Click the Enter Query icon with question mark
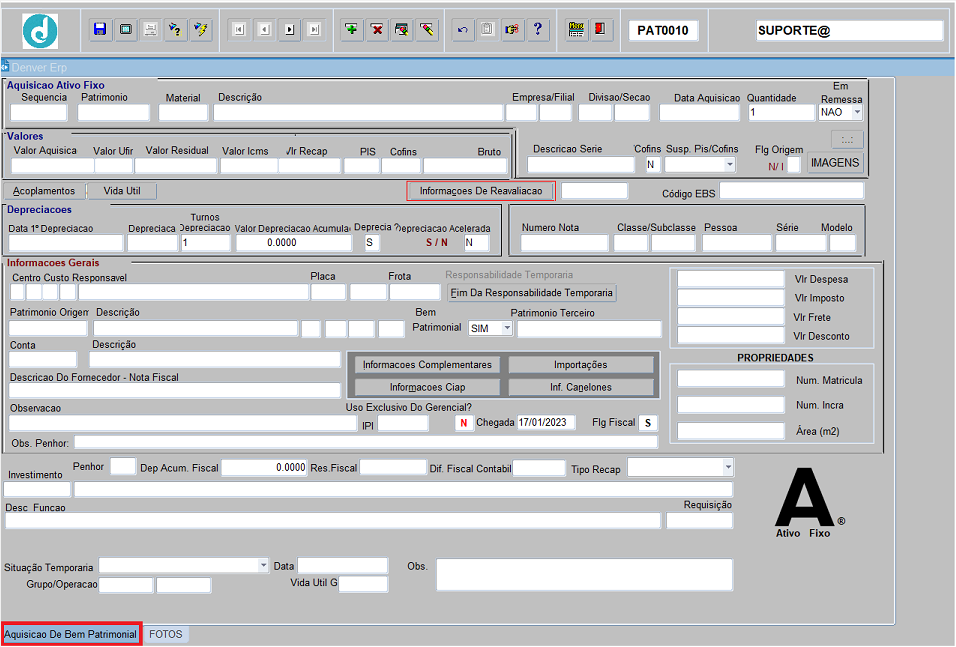Image resolution: width=956 pixels, height=647 pixels. tap(176, 29)
